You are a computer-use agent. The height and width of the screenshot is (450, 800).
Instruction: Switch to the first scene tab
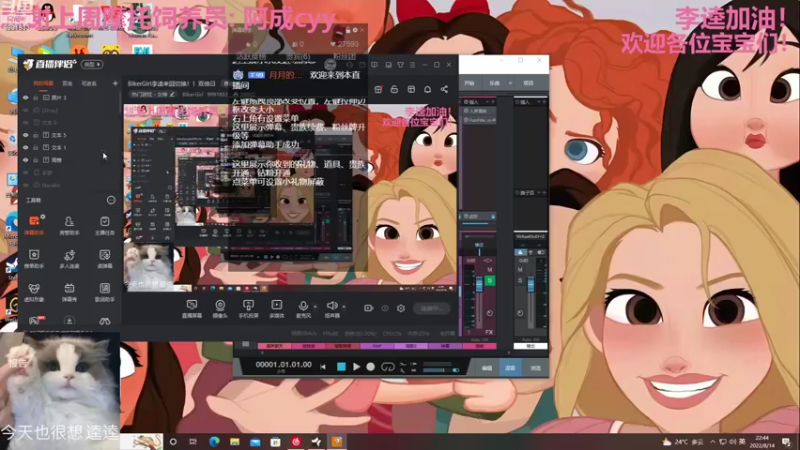(43, 83)
